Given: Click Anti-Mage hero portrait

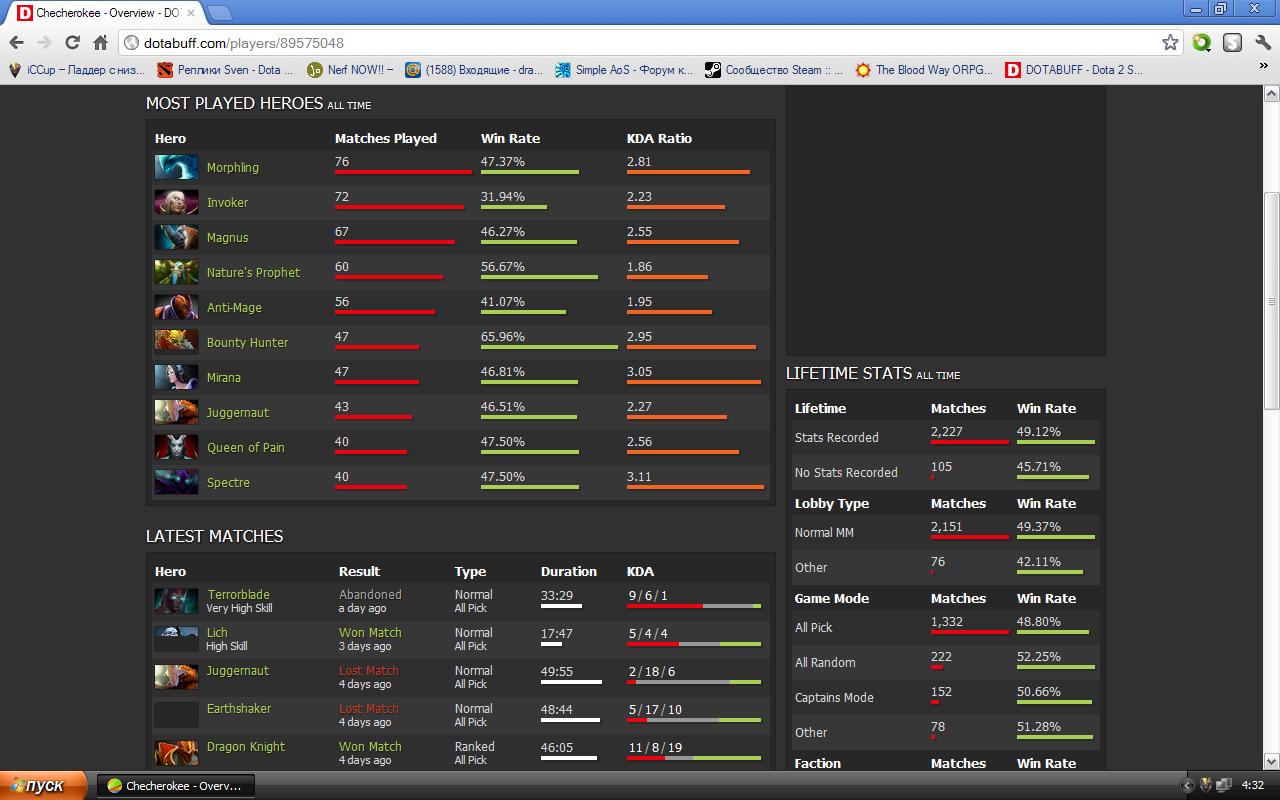Looking at the screenshot, I should (176, 307).
